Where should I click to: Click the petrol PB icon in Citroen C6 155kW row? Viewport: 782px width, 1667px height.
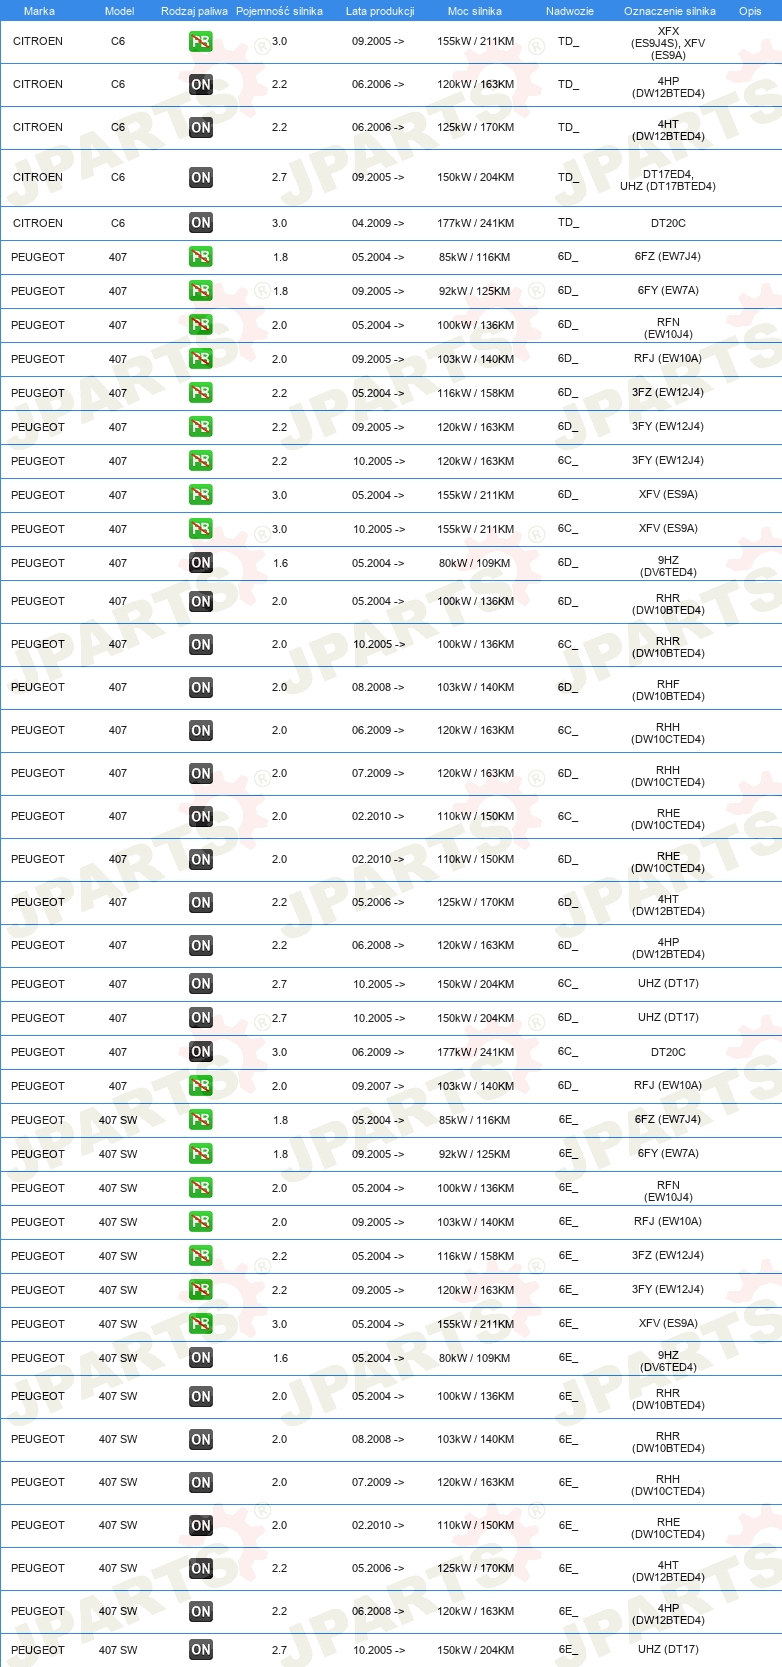click(201, 42)
